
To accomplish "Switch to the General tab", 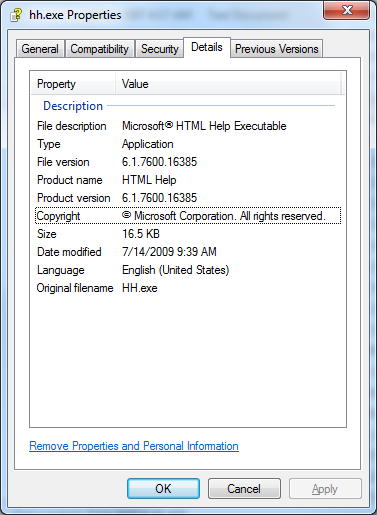I will click(x=40, y=49).
